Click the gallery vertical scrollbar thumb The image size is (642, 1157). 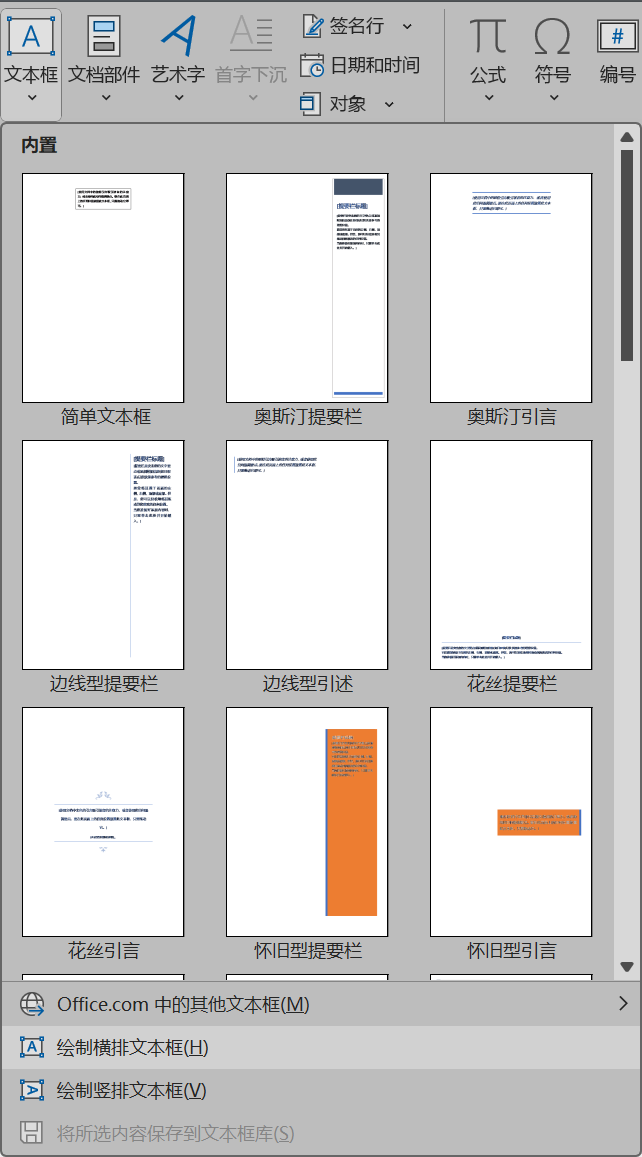click(627, 255)
